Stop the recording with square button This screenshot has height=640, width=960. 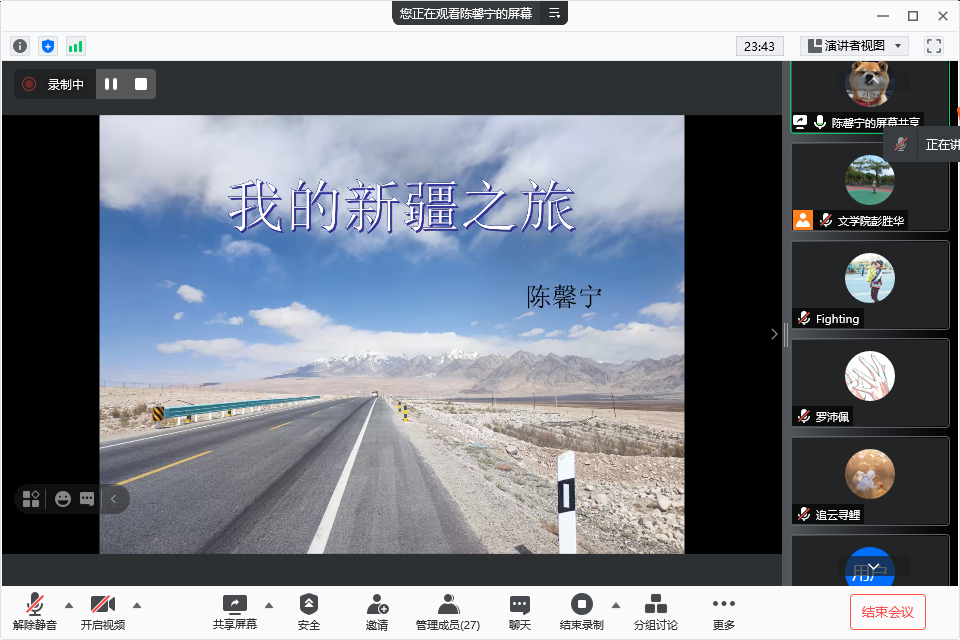(141, 85)
